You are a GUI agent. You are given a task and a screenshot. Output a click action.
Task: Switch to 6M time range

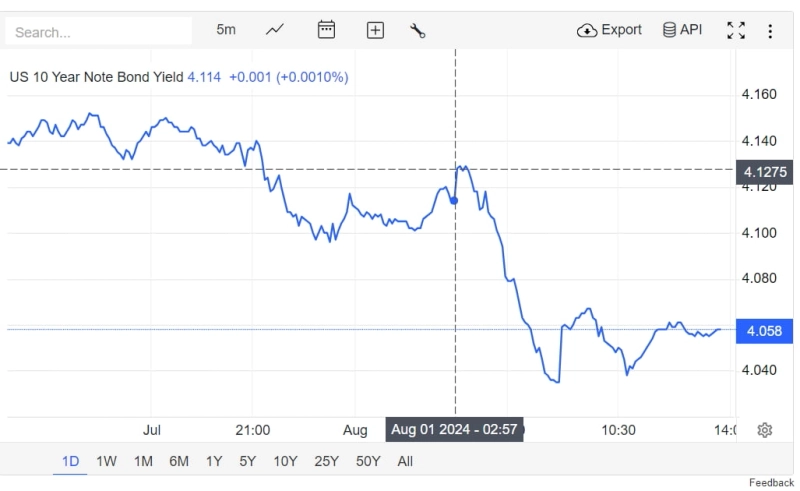pos(179,461)
